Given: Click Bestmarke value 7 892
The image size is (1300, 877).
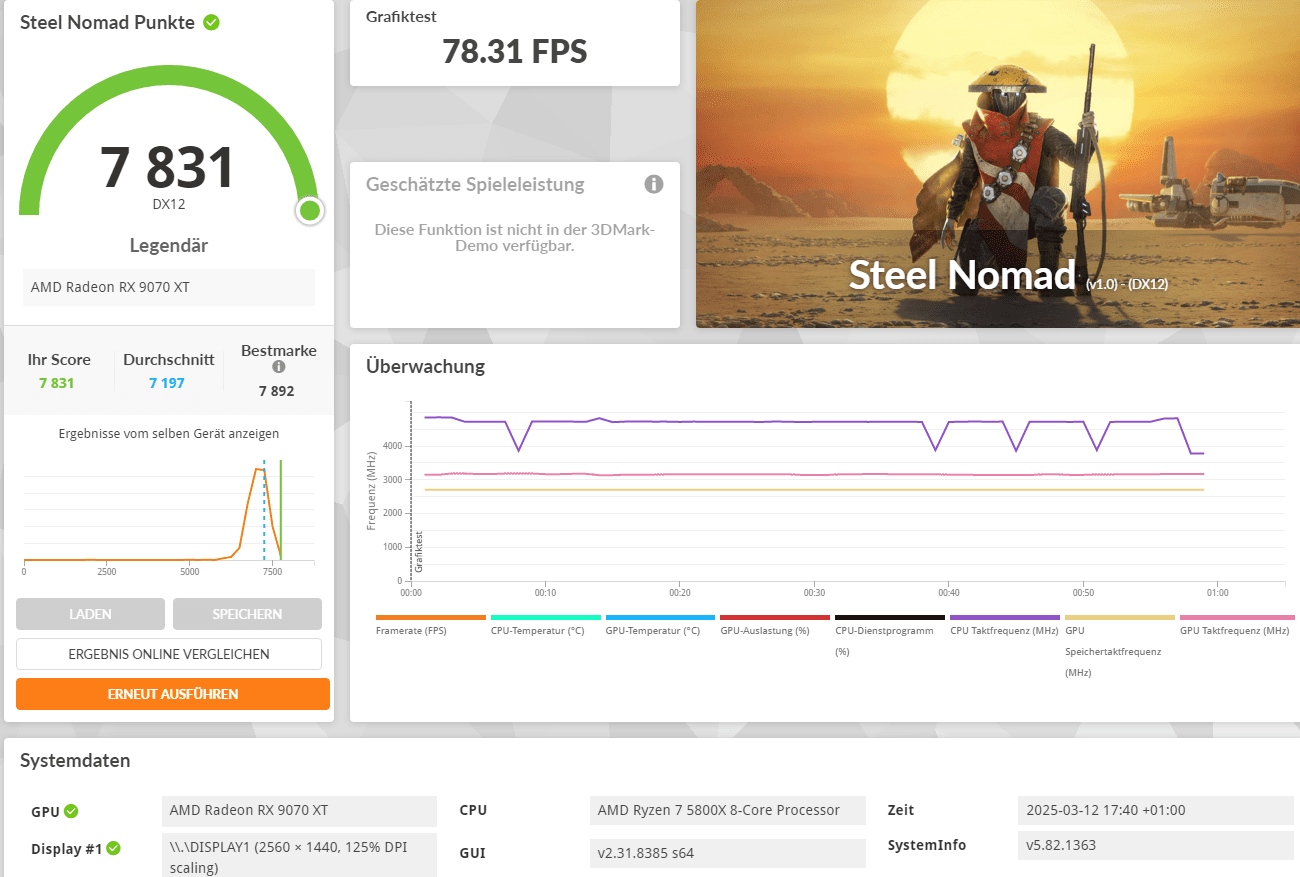Looking at the screenshot, I should pos(276,391).
